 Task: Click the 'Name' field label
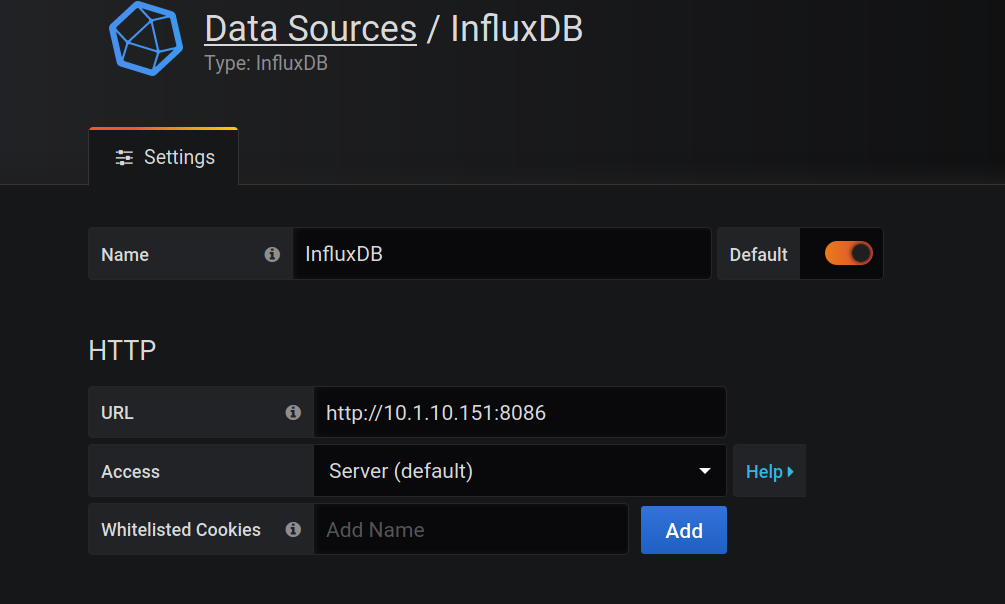tap(125, 255)
